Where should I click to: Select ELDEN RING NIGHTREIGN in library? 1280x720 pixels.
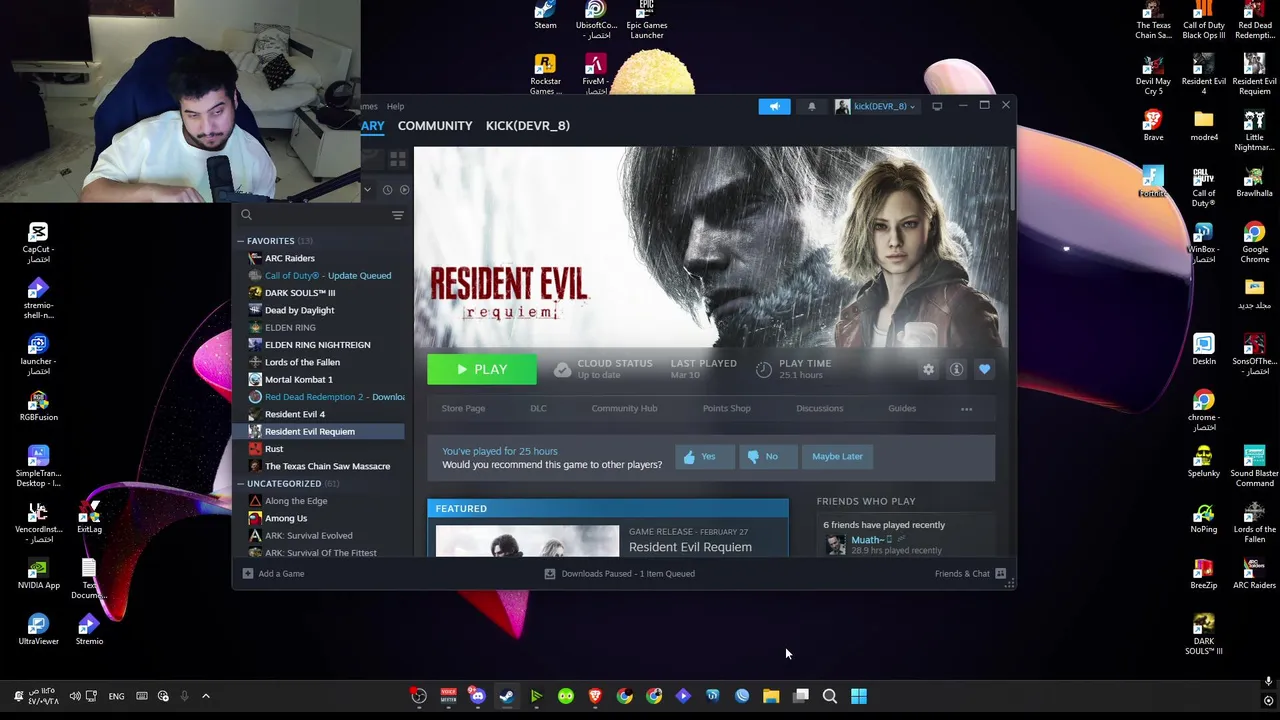tap(317, 345)
